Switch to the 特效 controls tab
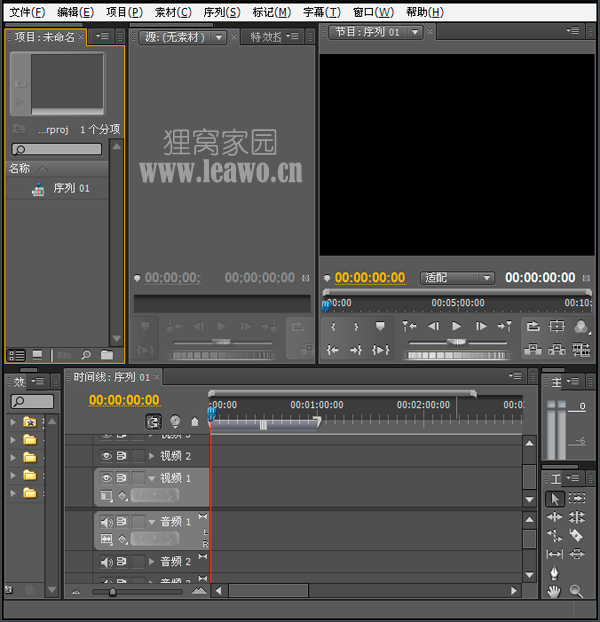 click(x=266, y=37)
